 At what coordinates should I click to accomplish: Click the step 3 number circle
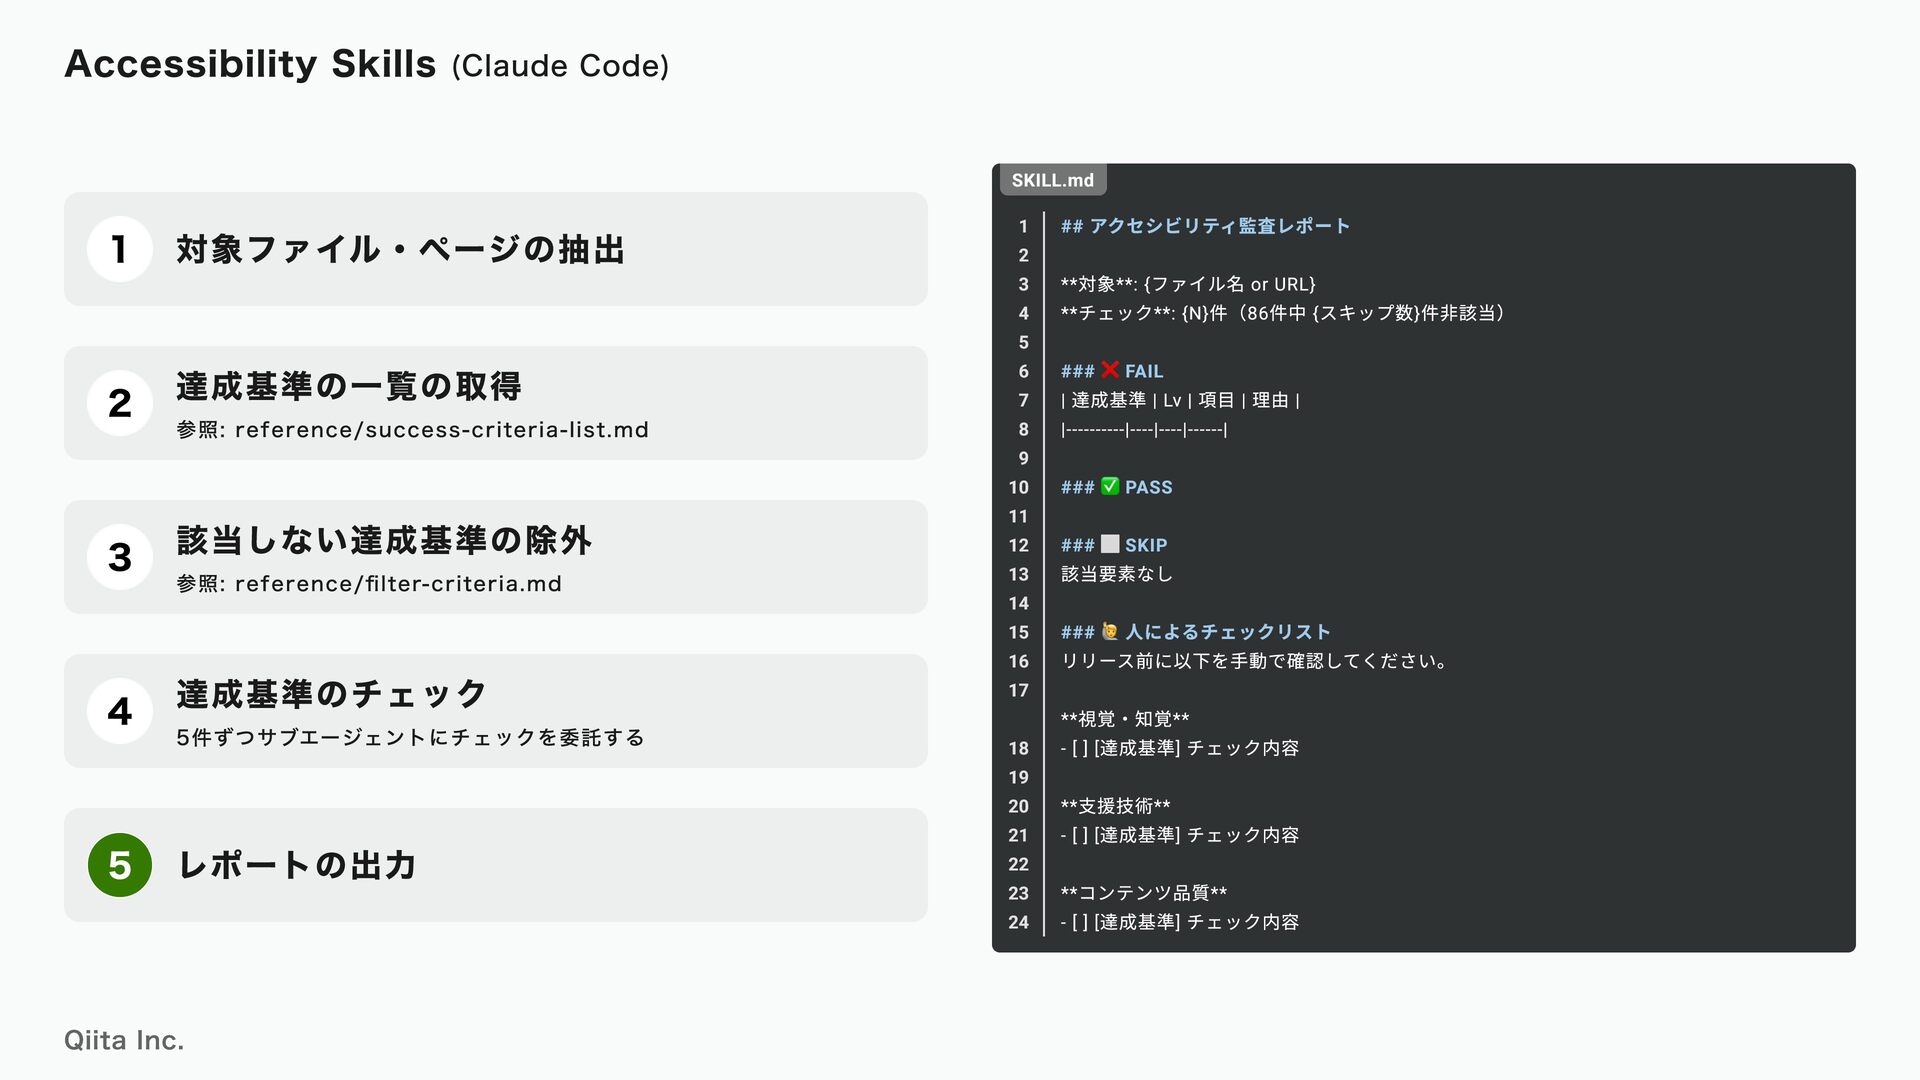(119, 557)
